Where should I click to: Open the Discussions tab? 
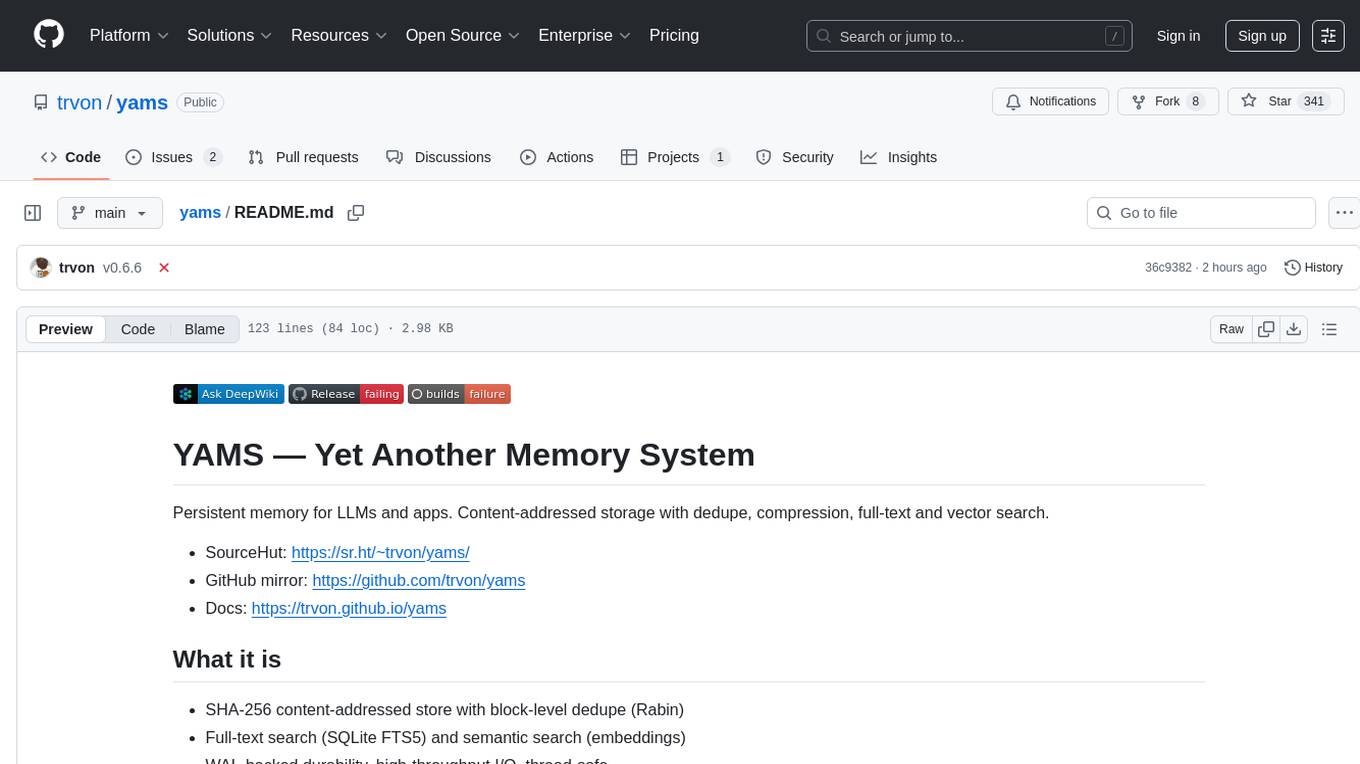pos(439,157)
